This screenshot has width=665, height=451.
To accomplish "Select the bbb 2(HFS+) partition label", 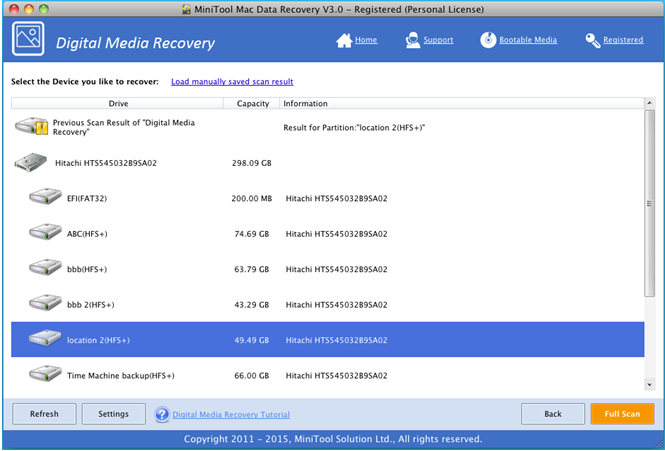I will point(90,305).
